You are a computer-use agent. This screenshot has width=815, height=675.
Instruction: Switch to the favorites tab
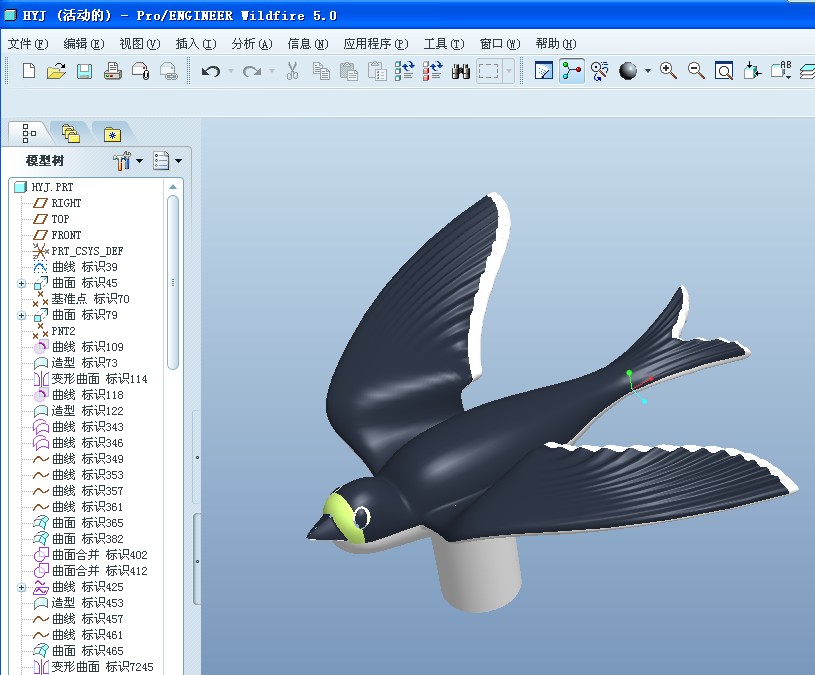click(x=112, y=134)
